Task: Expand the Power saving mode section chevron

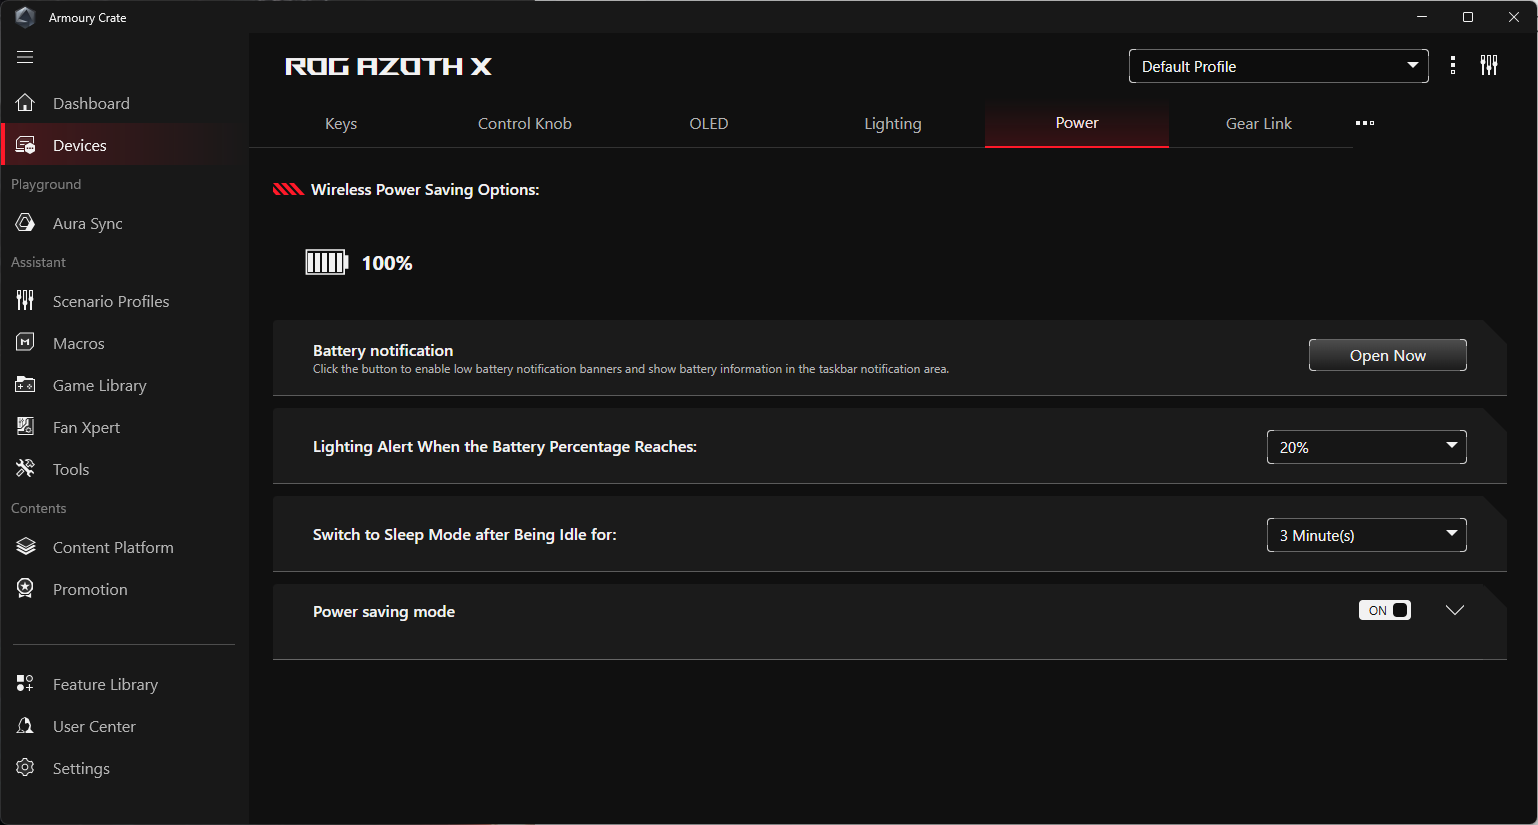Action: pos(1455,610)
